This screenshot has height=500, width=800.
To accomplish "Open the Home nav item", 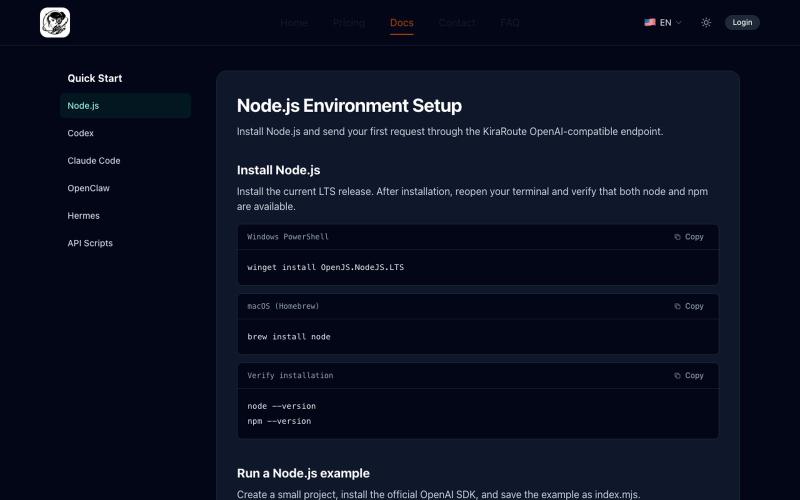I will point(294,22).
